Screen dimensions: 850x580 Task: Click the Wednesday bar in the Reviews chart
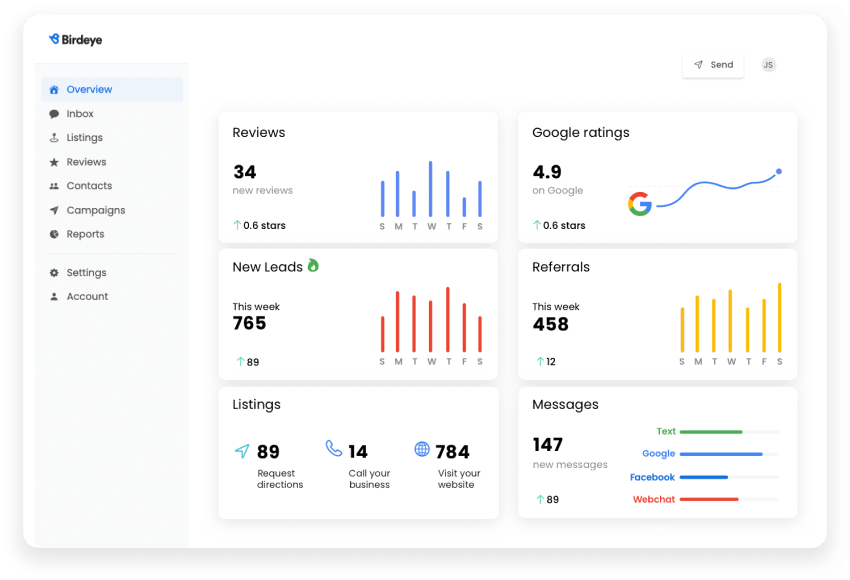coord(430,189)
